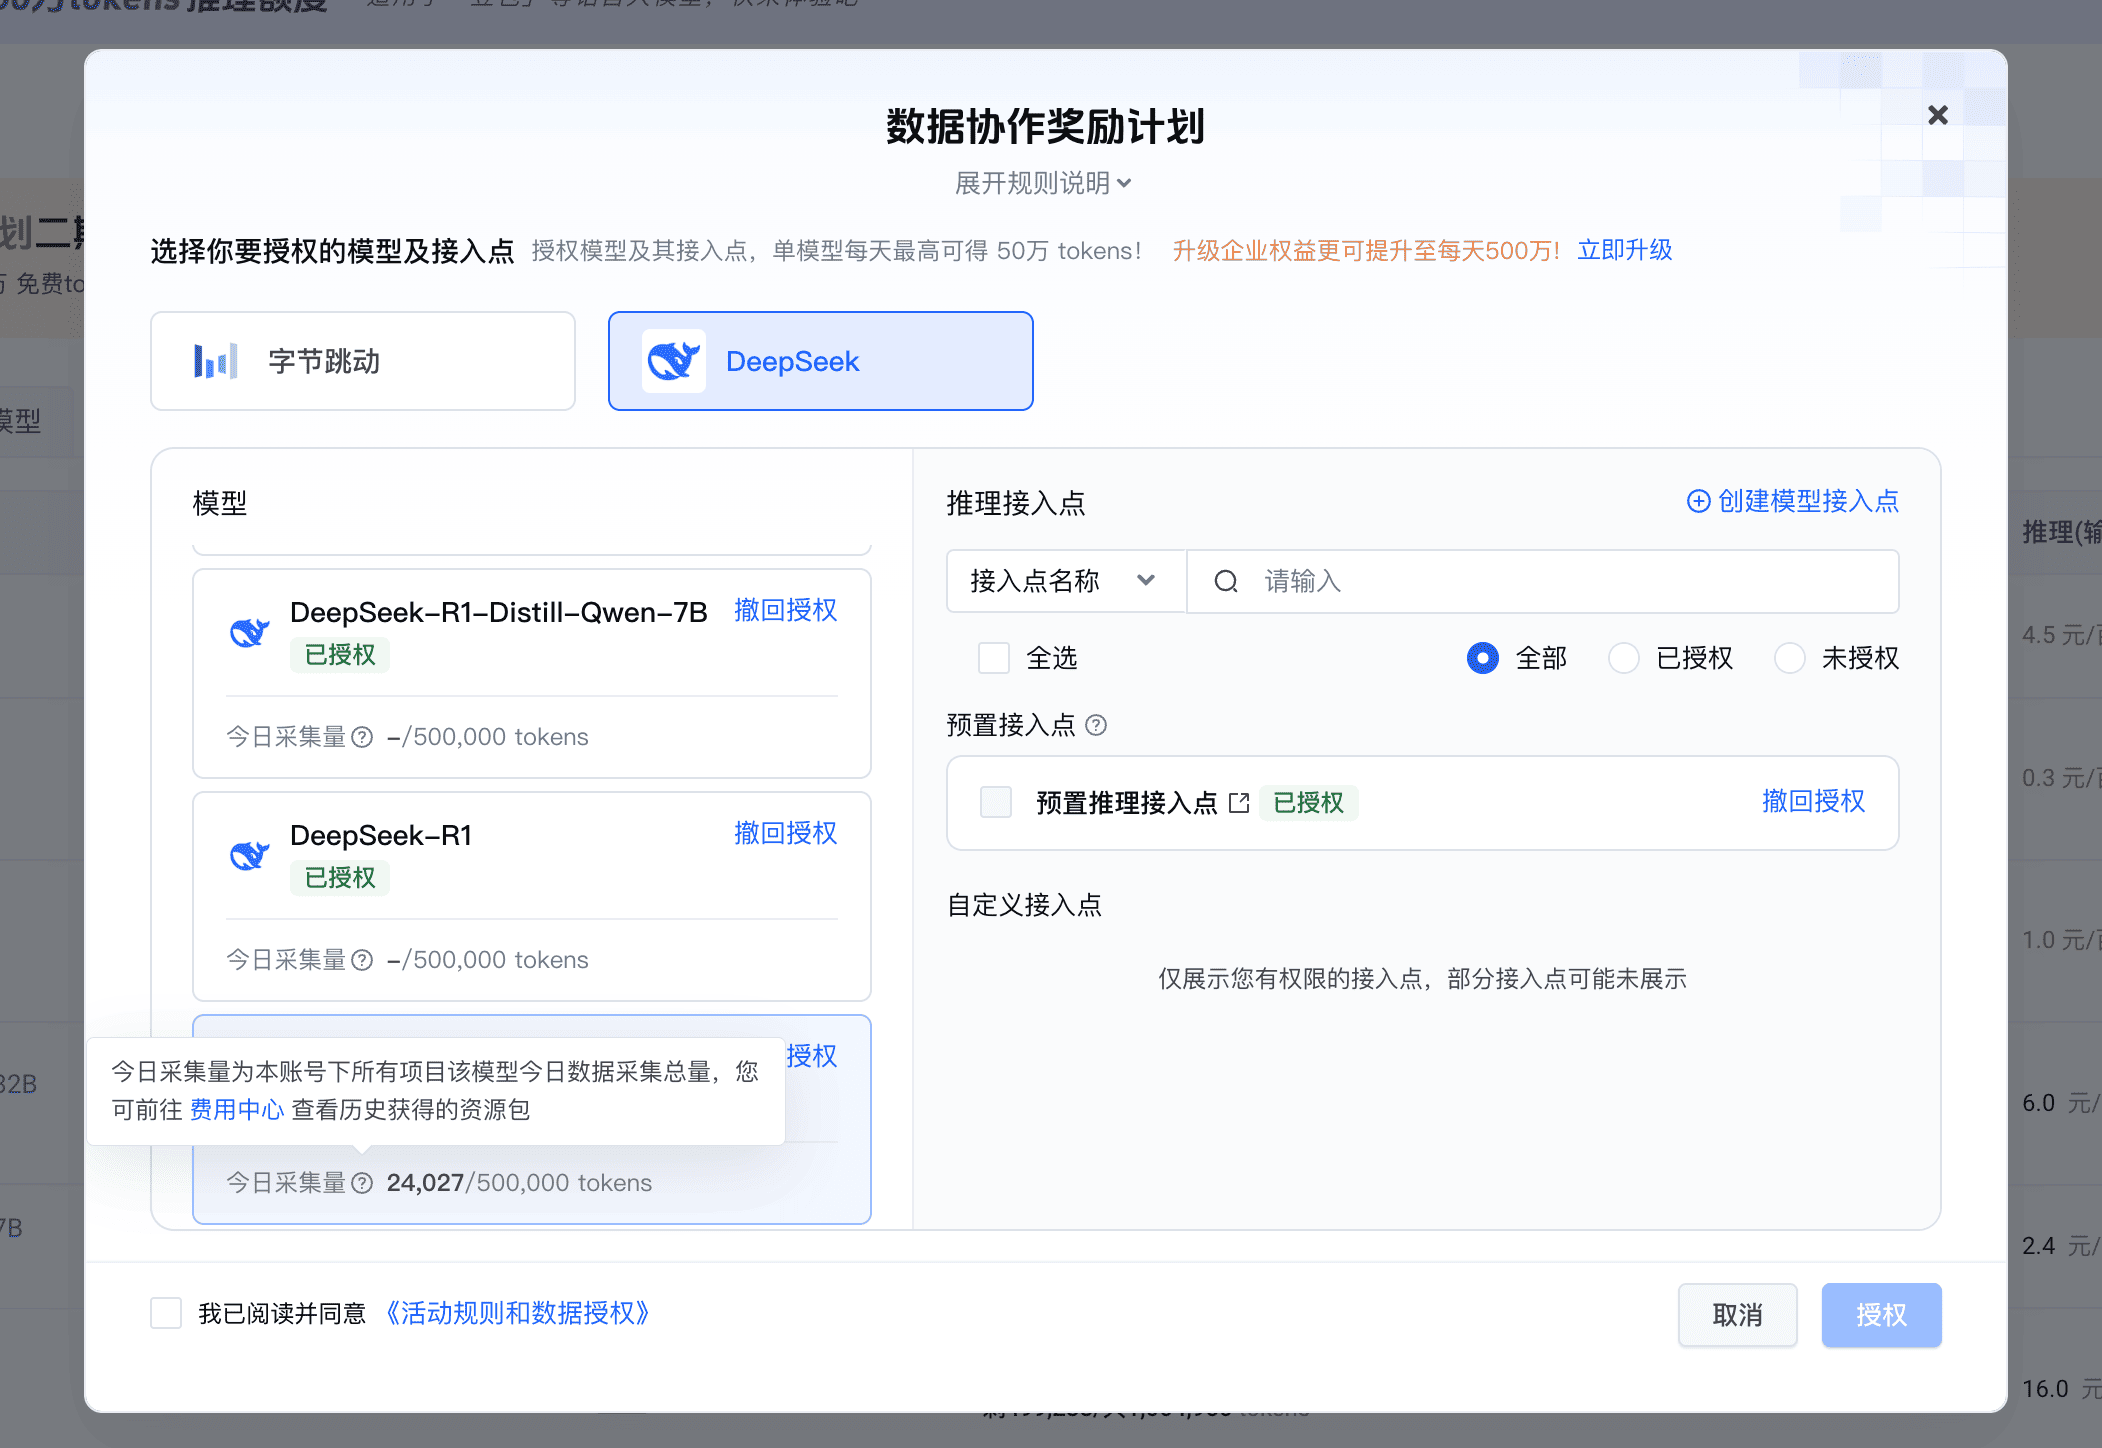The height and width of the screenshot is (1448, 2102).
Task: Click the 取消 cancel button
Action: [1737, 1315]
